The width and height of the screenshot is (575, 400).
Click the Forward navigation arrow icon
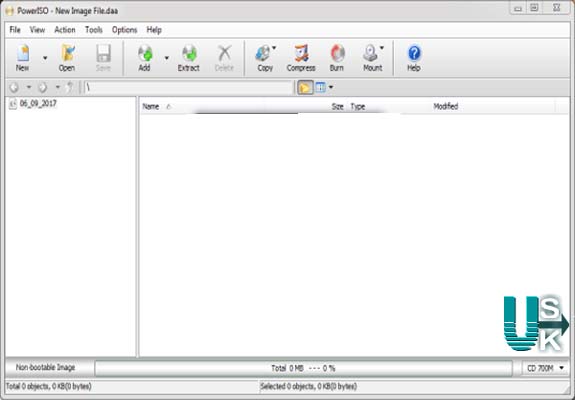(43, 87)
